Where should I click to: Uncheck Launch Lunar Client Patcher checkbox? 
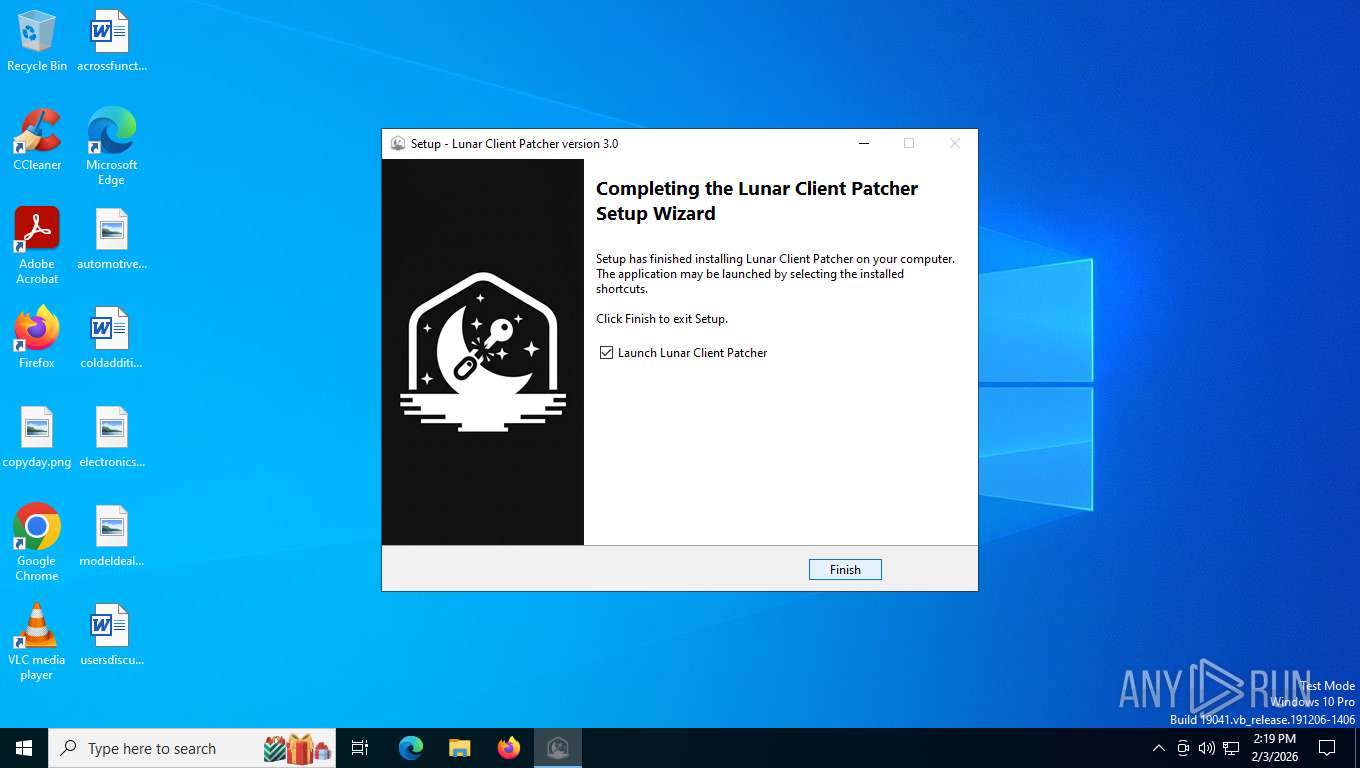click(606, 353)
